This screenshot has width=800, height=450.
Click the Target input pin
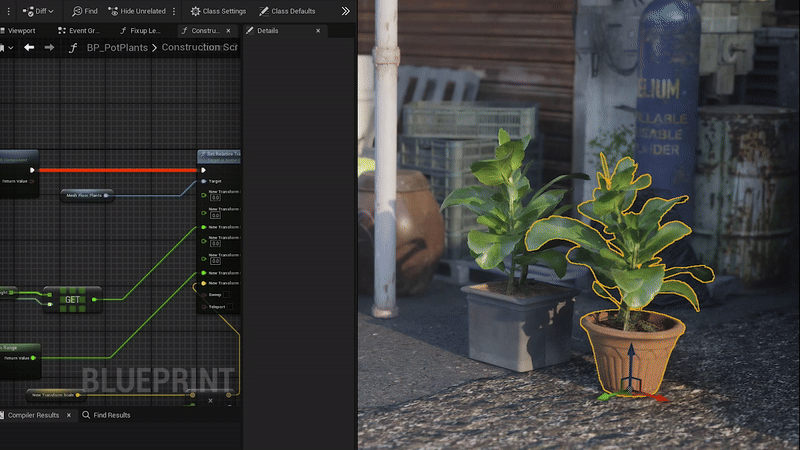(x=204, y=181)
